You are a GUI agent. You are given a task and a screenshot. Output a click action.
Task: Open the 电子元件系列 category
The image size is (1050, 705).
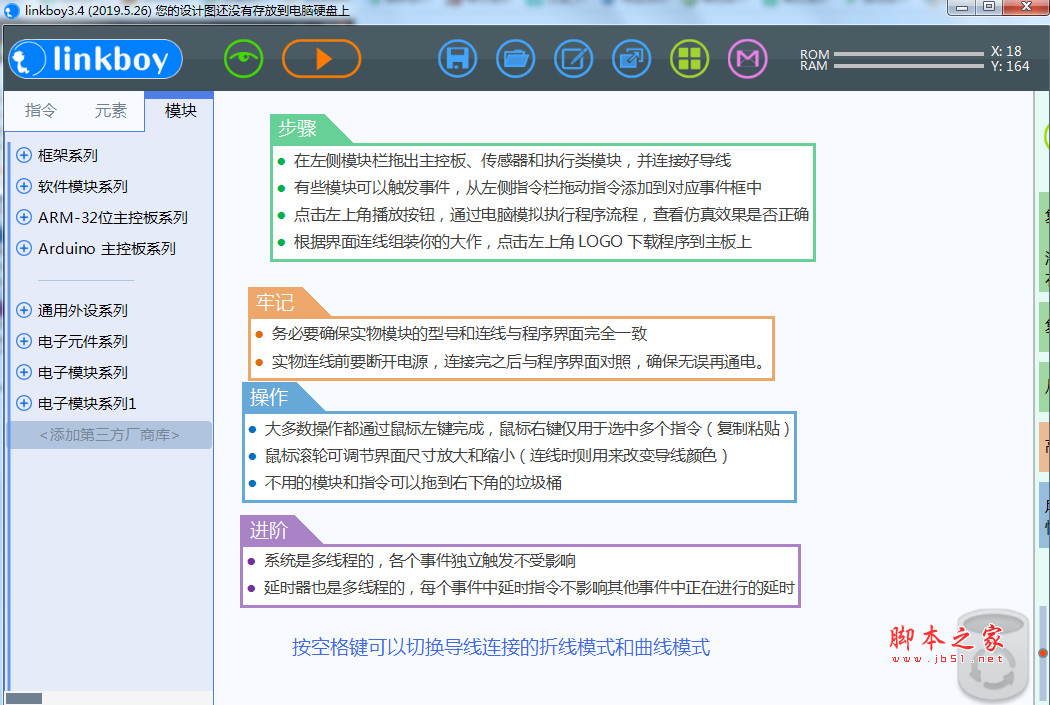click(24, 341)
